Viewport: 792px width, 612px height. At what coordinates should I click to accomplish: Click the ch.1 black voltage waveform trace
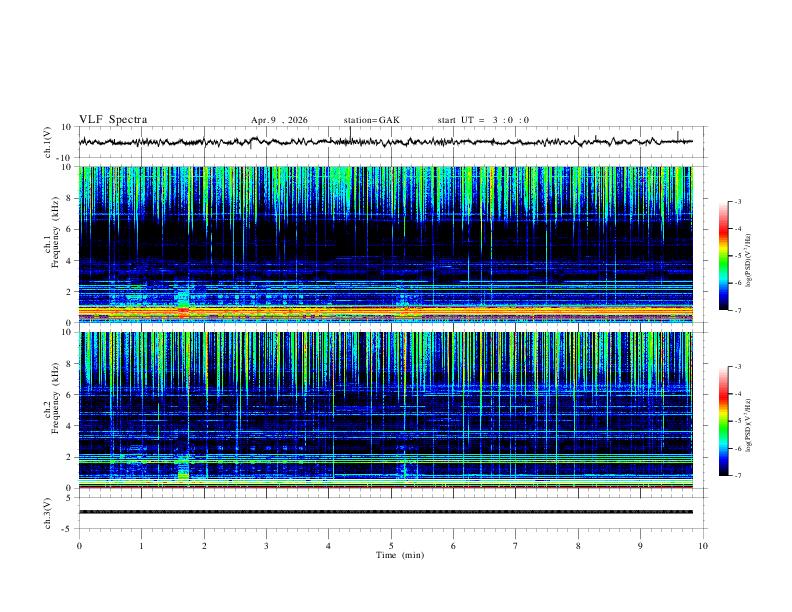click(x=386, y=142)
